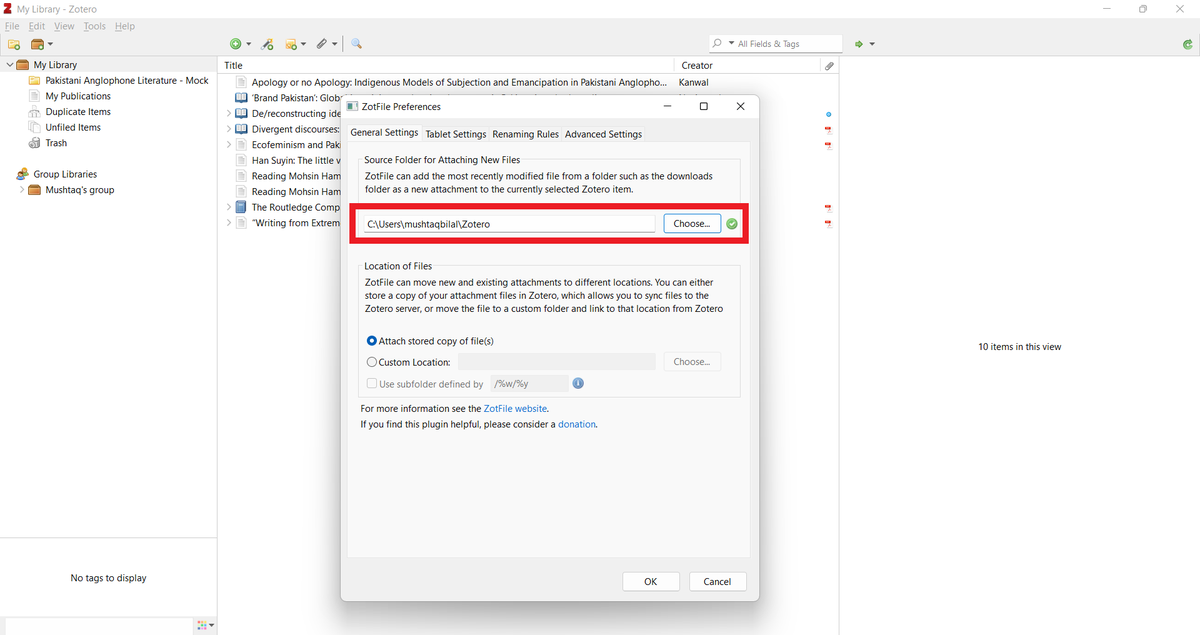Image resolution: width=1200 pixels, height=635 pixels.
Task: Expand the Divergent discourses item row
Action: click(x=229, y=129)
